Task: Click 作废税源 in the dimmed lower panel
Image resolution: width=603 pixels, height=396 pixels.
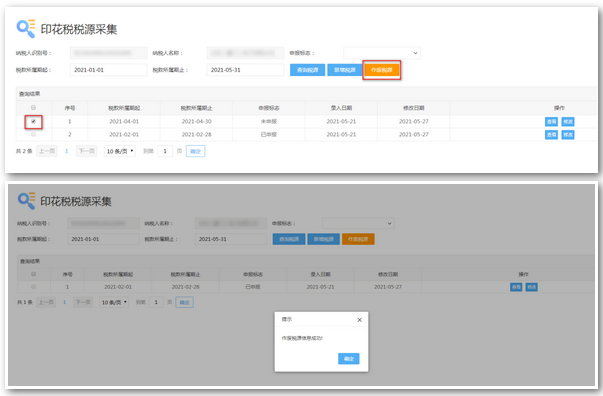Action: [358, 239]
